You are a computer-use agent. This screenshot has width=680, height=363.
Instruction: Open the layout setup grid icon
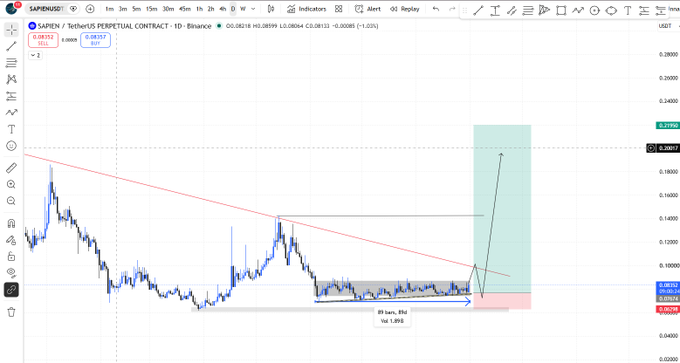coord(339,9)
